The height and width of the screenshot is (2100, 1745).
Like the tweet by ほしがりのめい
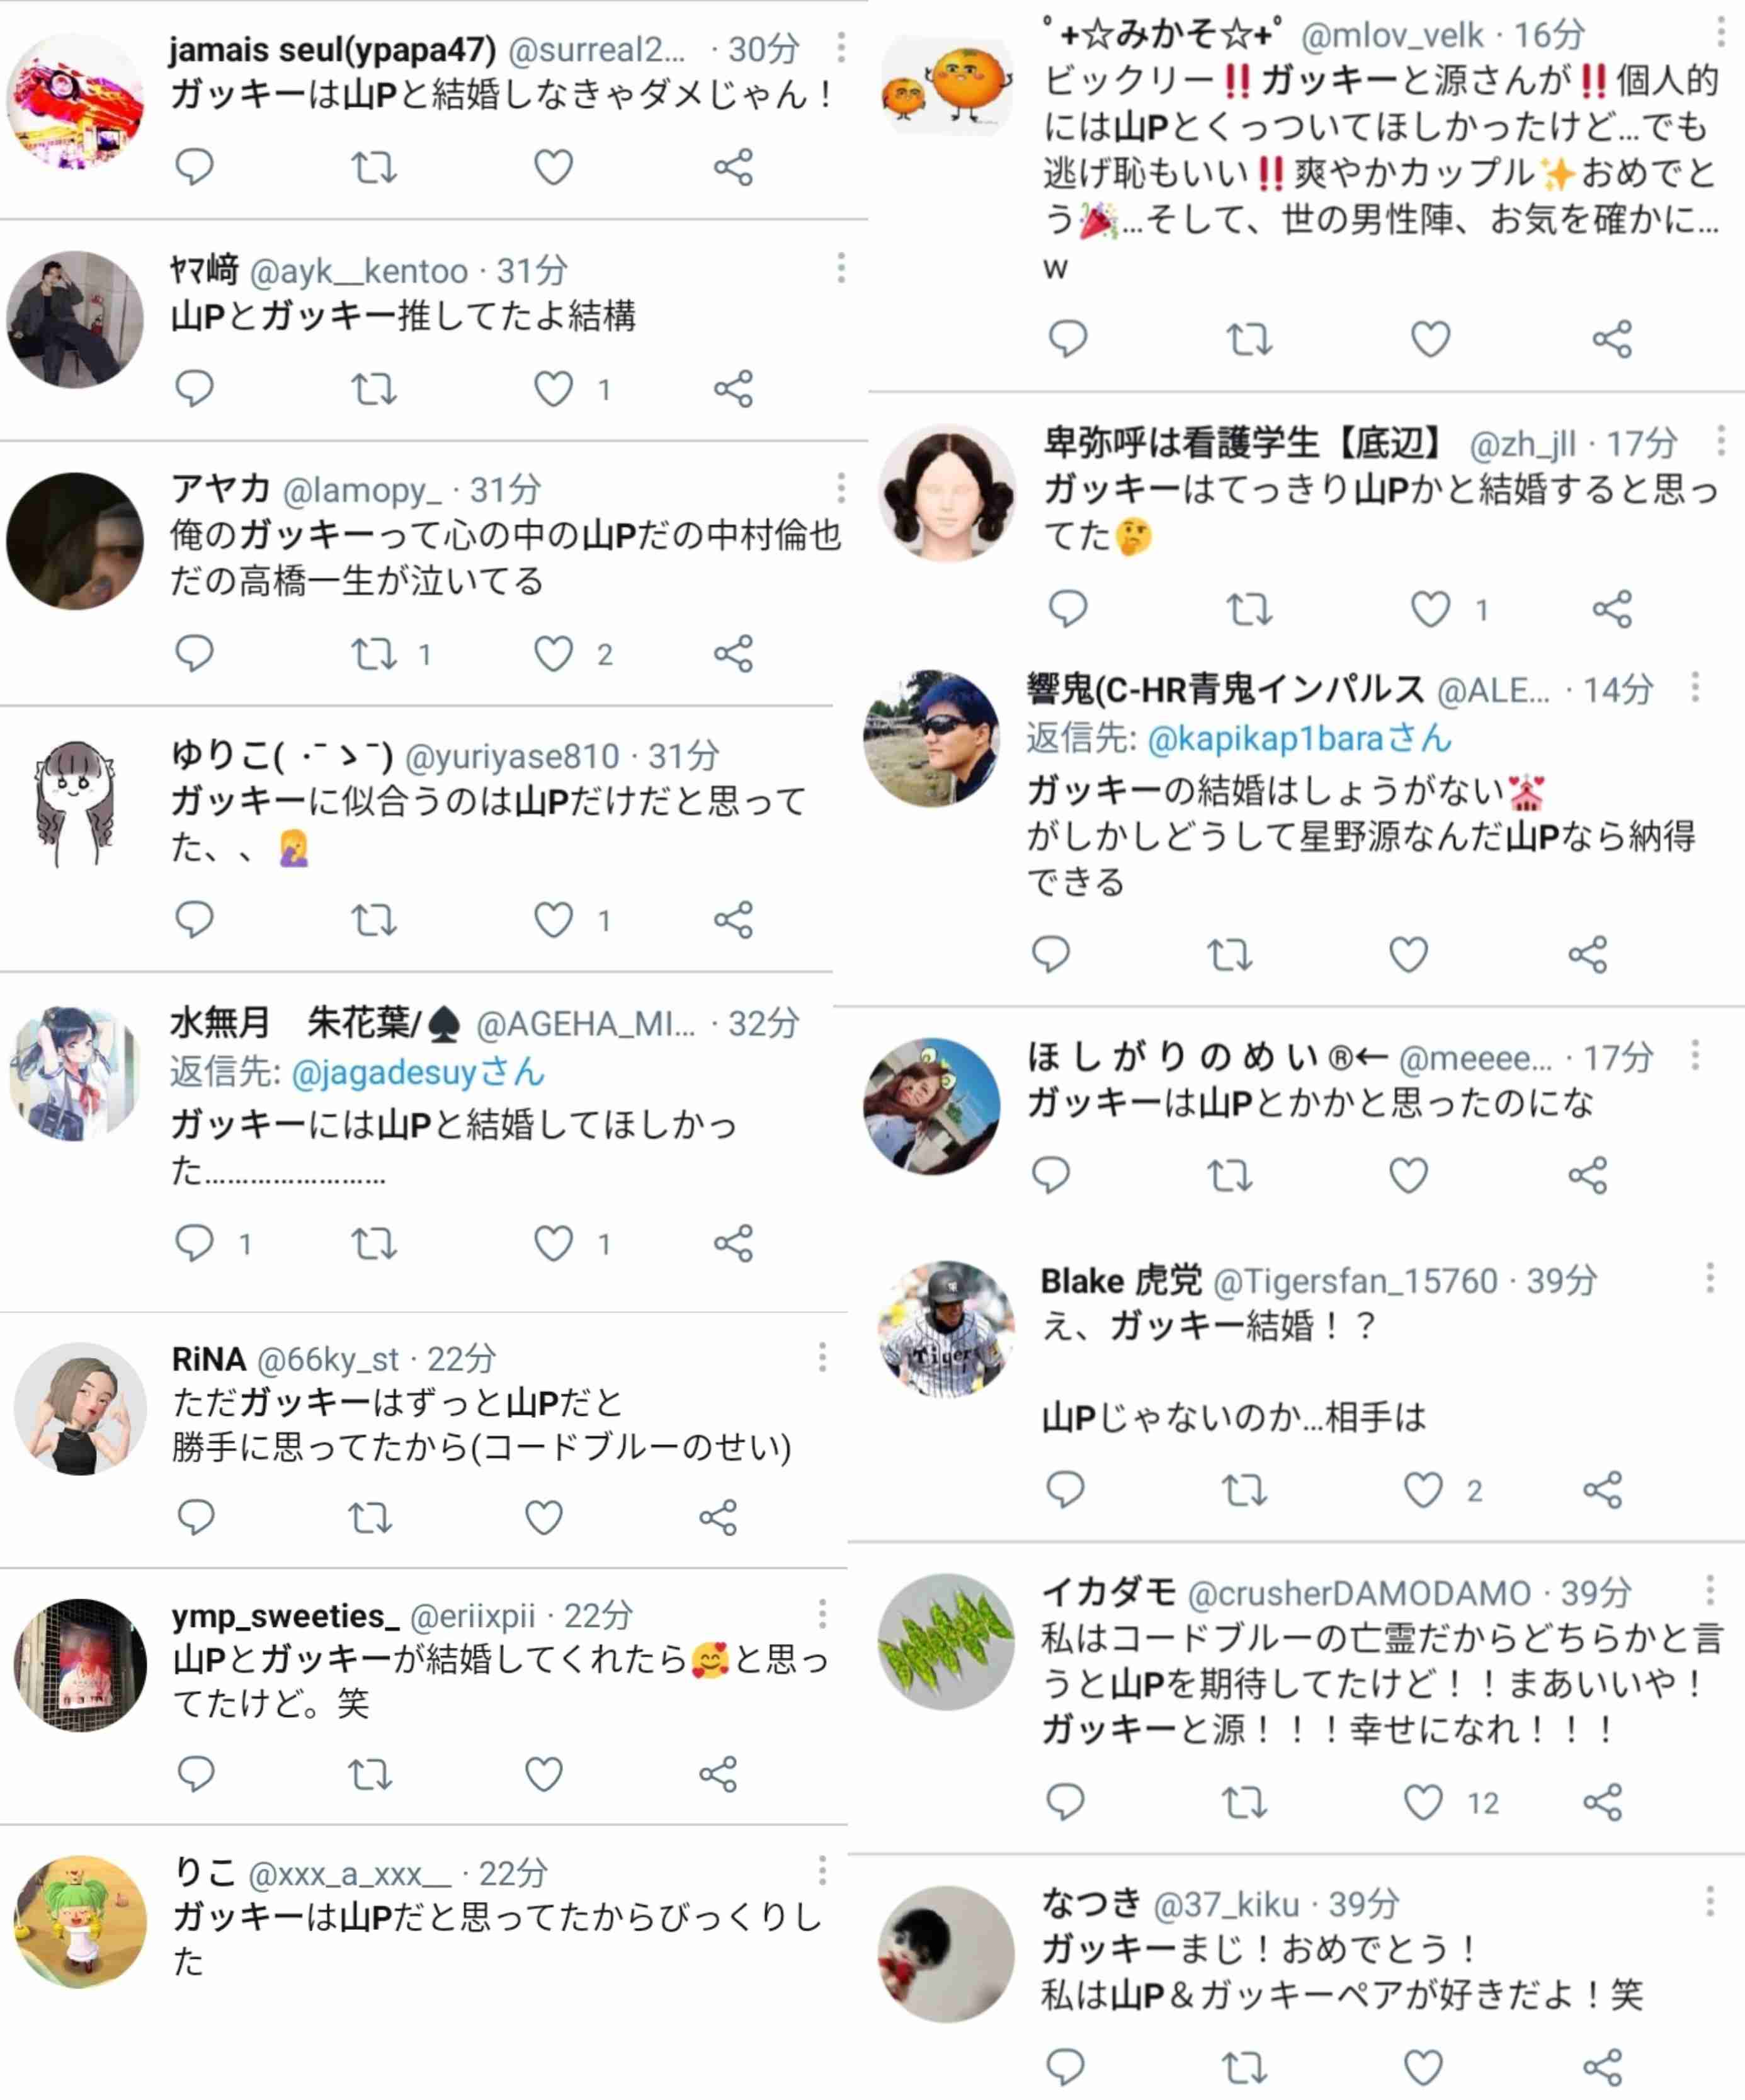pyautogui.click(x=1408, y=1175)
